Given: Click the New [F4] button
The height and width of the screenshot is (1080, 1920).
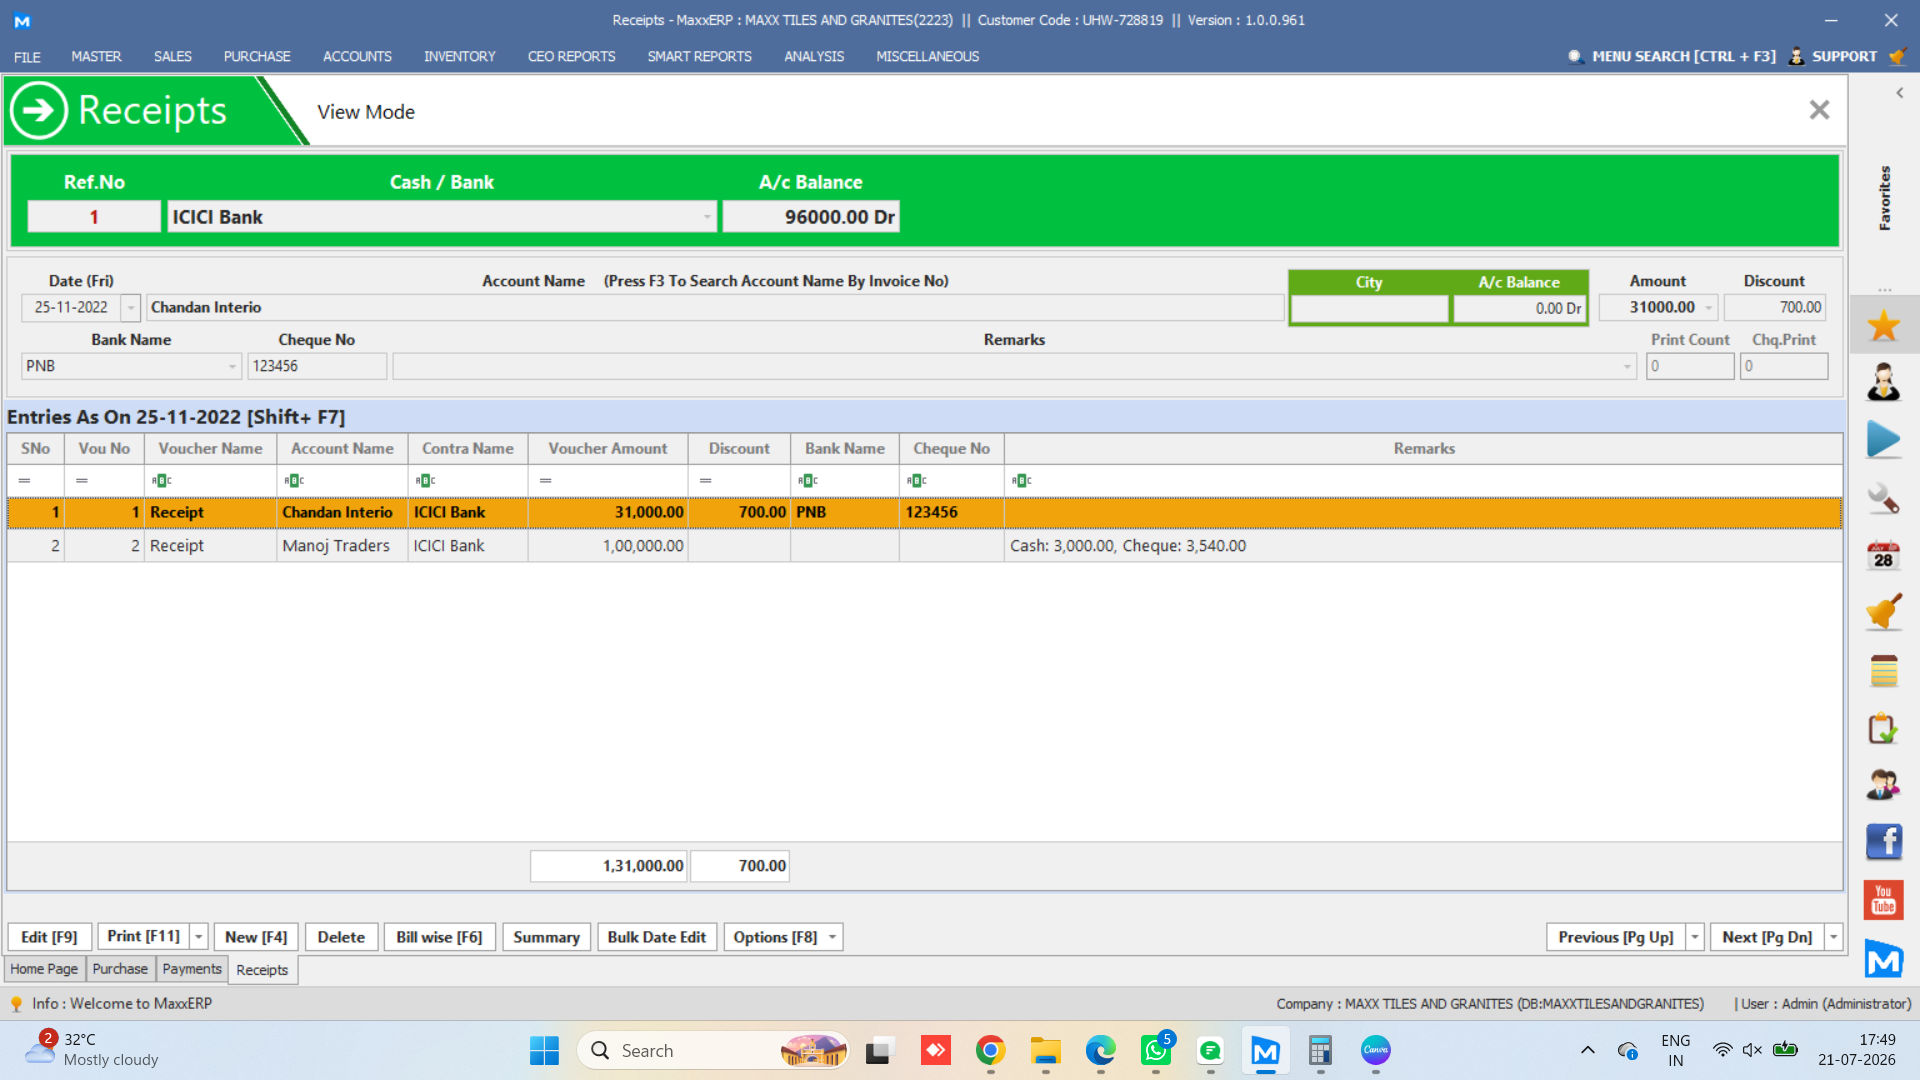Looking at the screenshot, I should click(256, 937).
